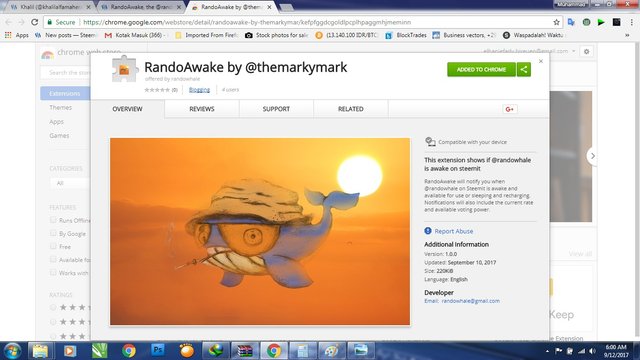Image resolution: width=640 pixels, height=360 pixels.
Task: Click the Report Abuse link
Action: [453, 231]
